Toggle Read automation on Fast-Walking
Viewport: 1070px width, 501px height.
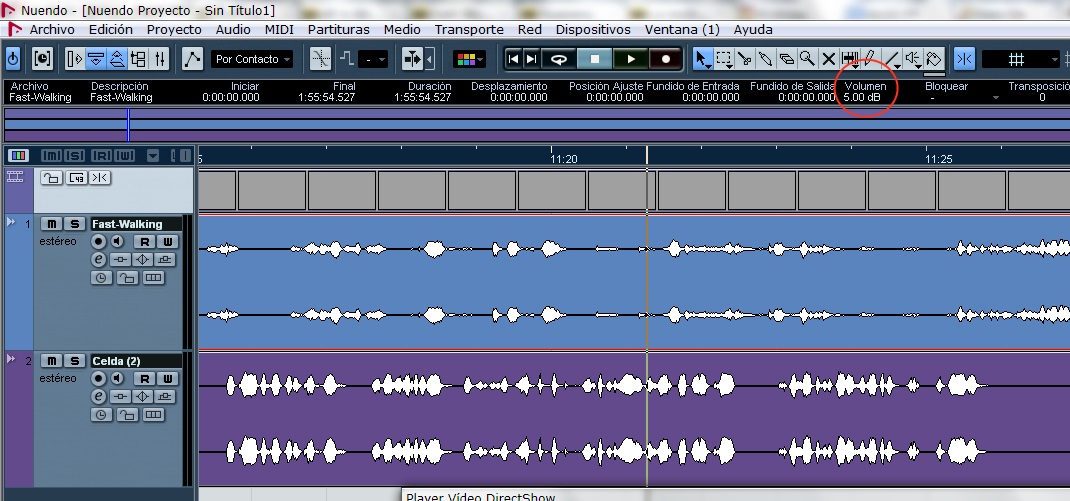click(x=144, y=242)
